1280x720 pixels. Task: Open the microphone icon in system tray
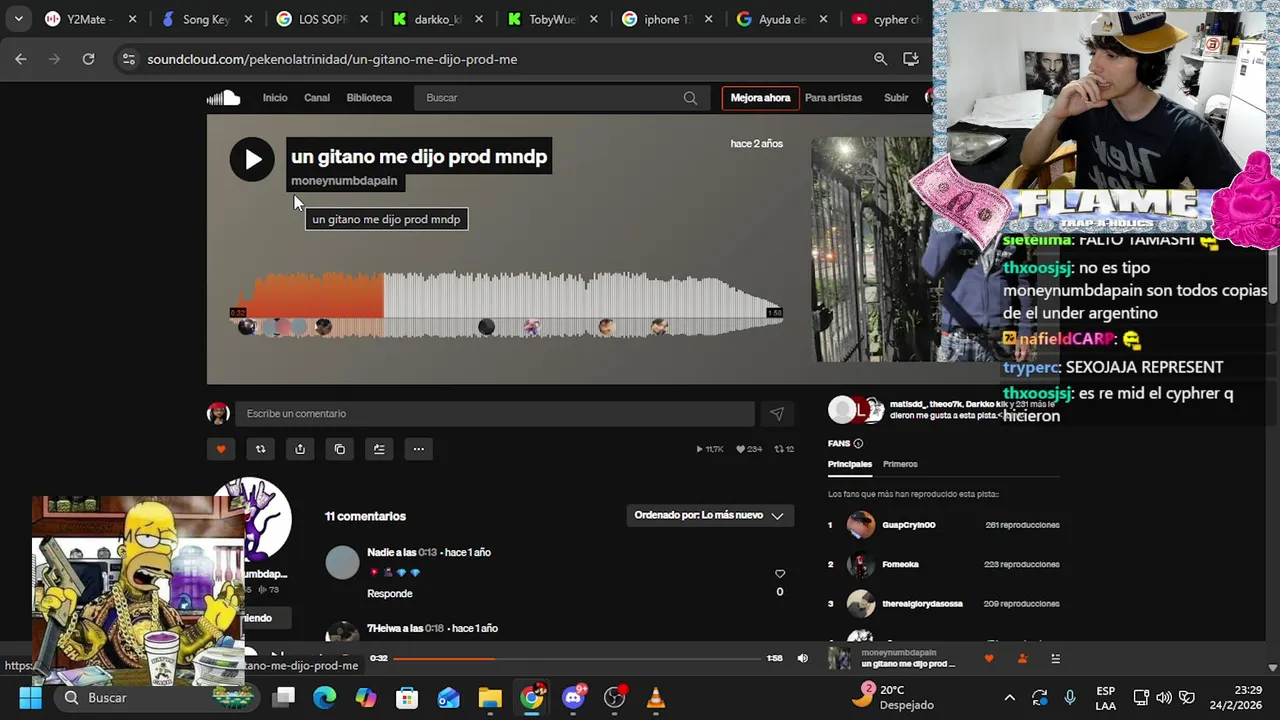[x=1070, y=697]
